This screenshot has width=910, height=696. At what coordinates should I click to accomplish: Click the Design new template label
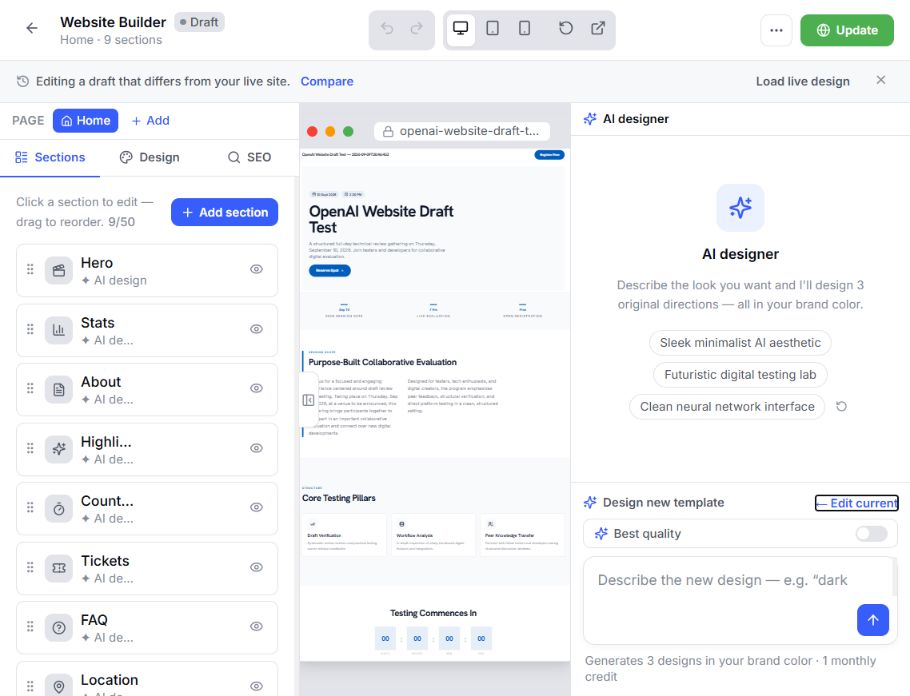(663, 503)
